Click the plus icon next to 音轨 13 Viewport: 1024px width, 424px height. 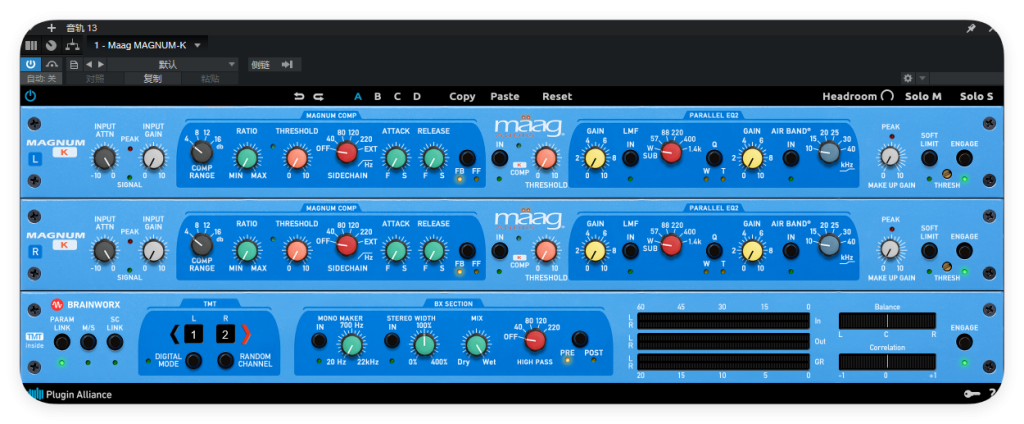tap(52, 27)
